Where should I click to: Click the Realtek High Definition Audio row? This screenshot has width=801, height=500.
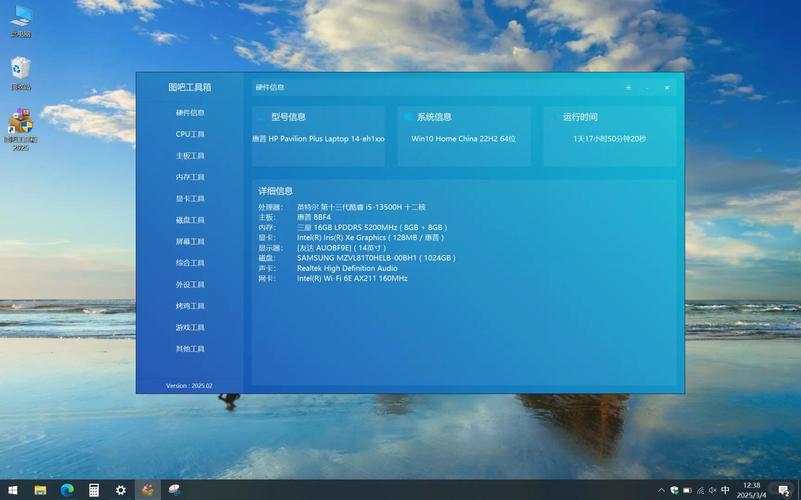327,268
